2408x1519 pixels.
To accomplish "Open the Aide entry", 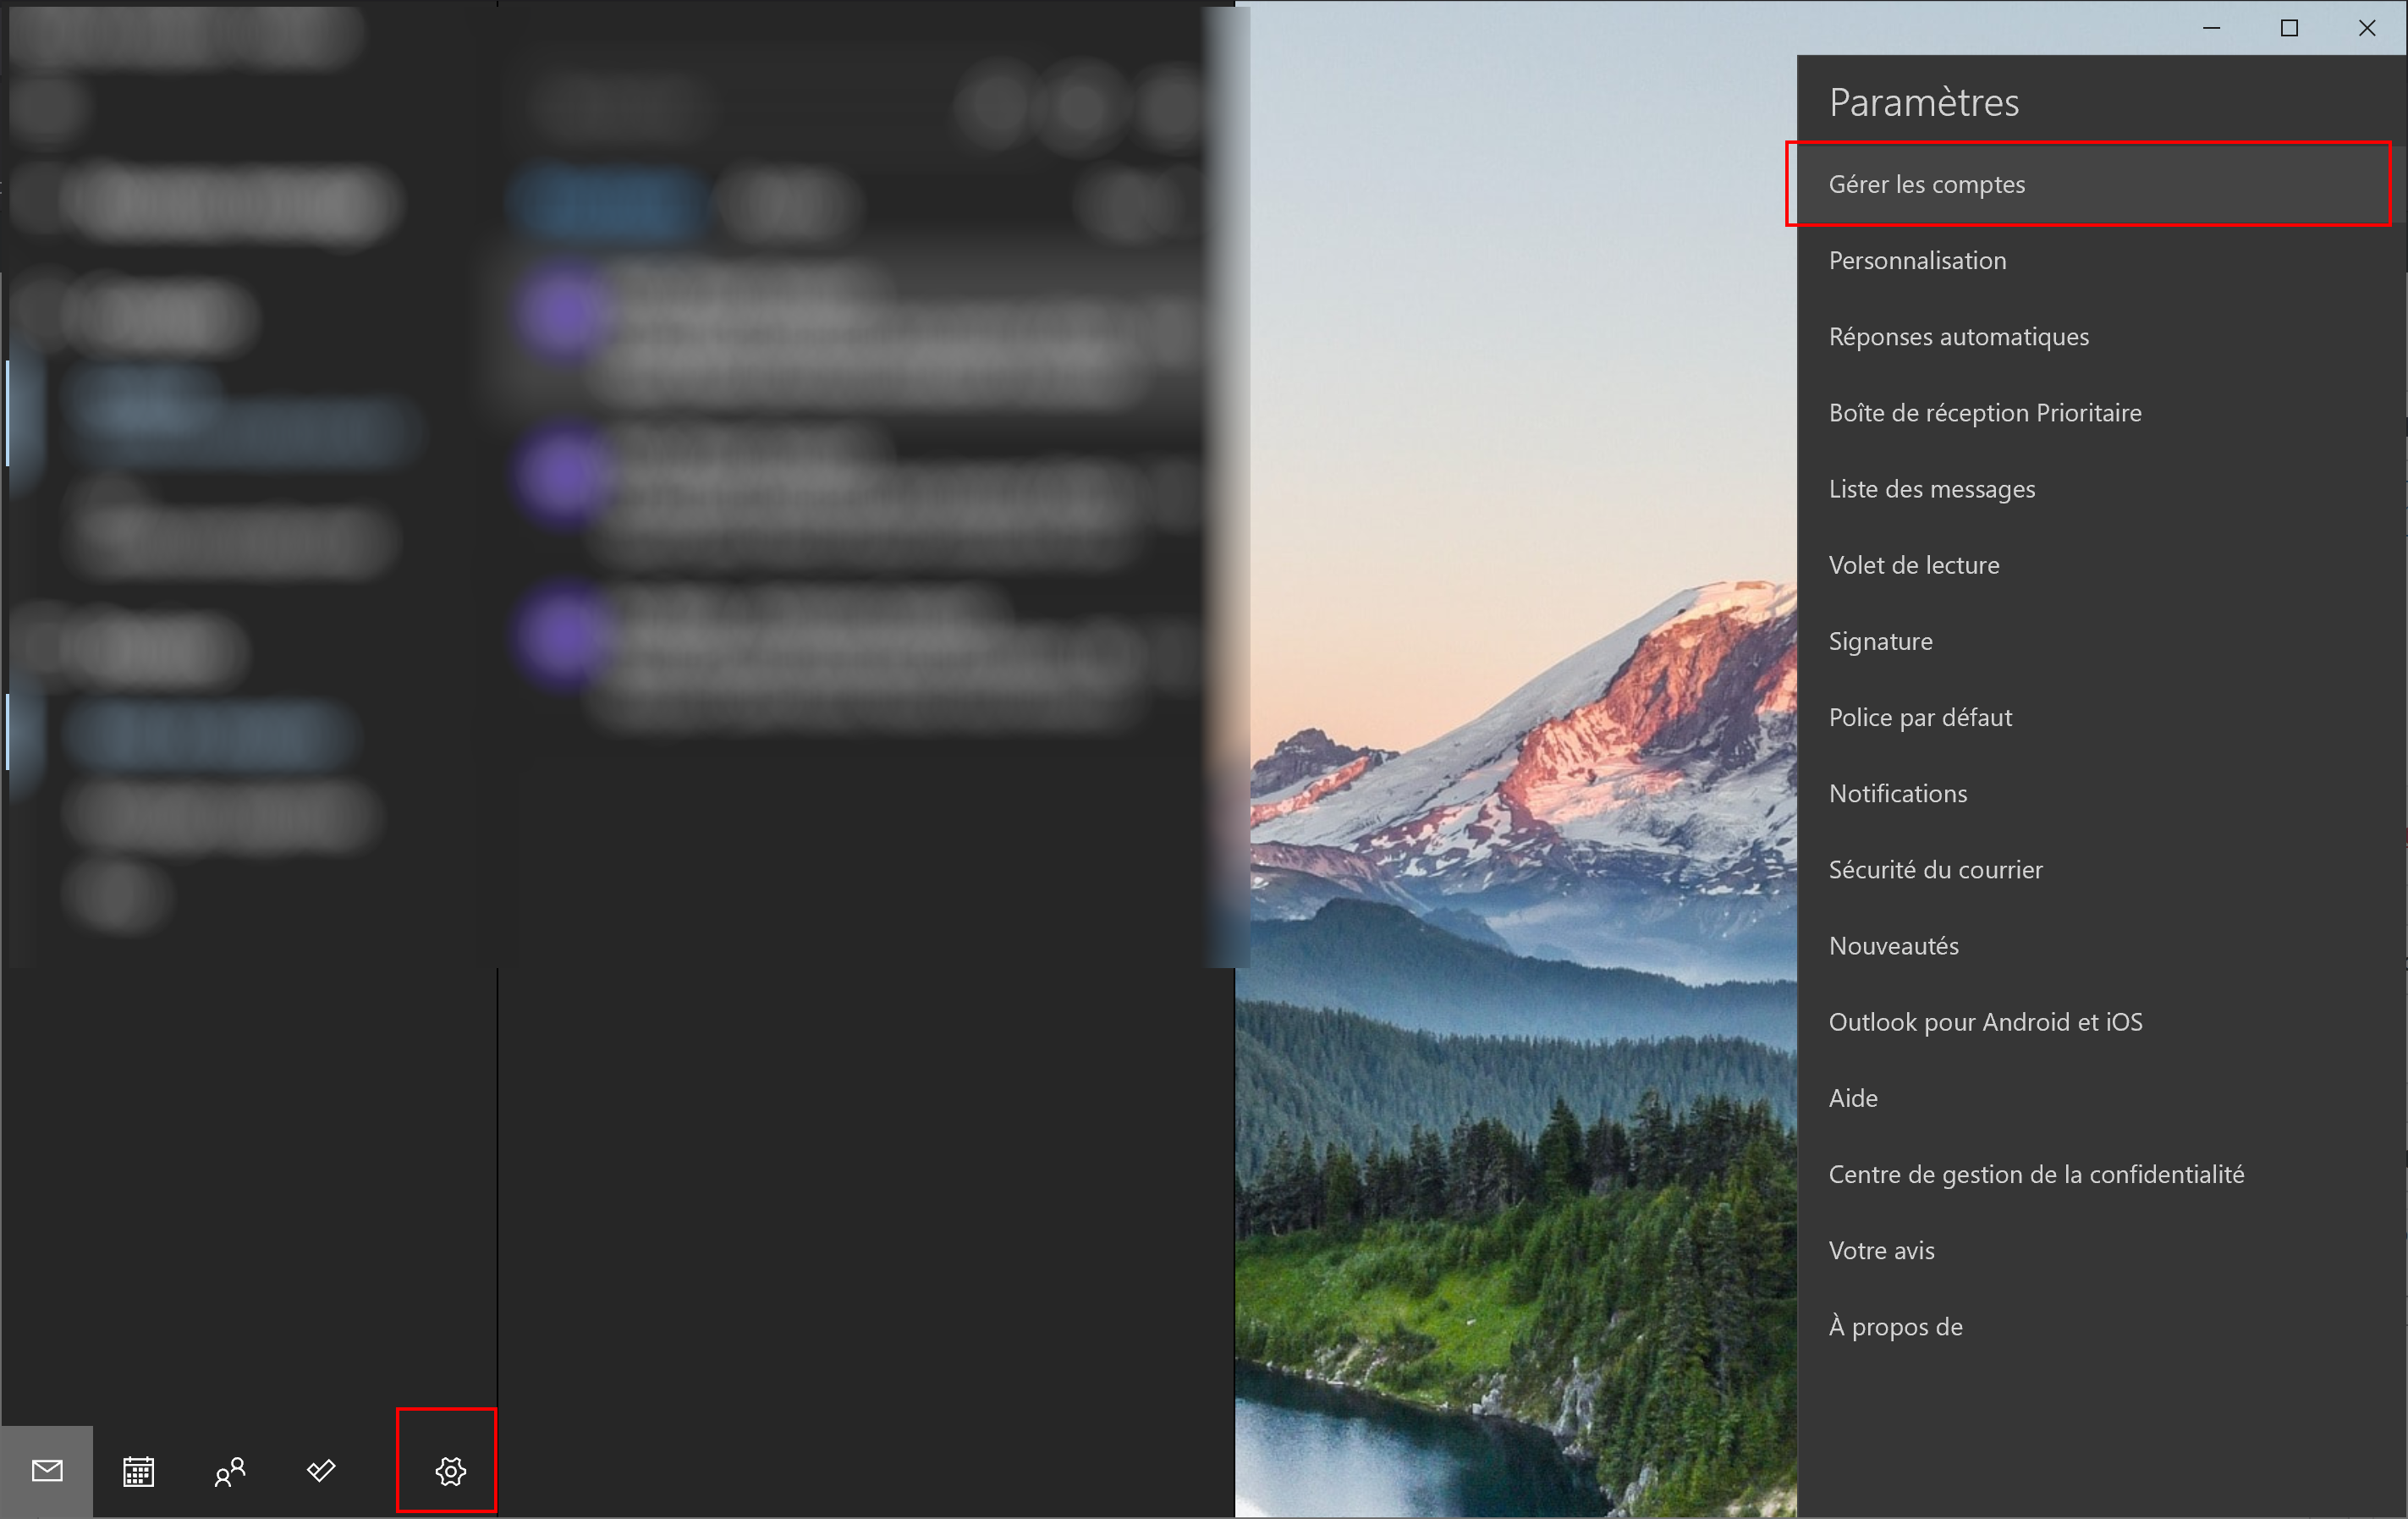I will pos(1852,1098).
